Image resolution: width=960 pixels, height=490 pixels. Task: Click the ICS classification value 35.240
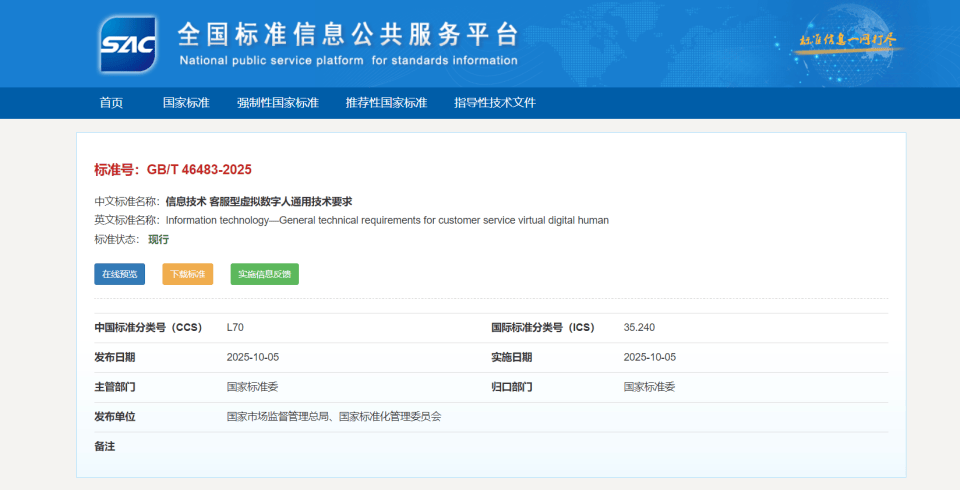click(x=639, y=328)
